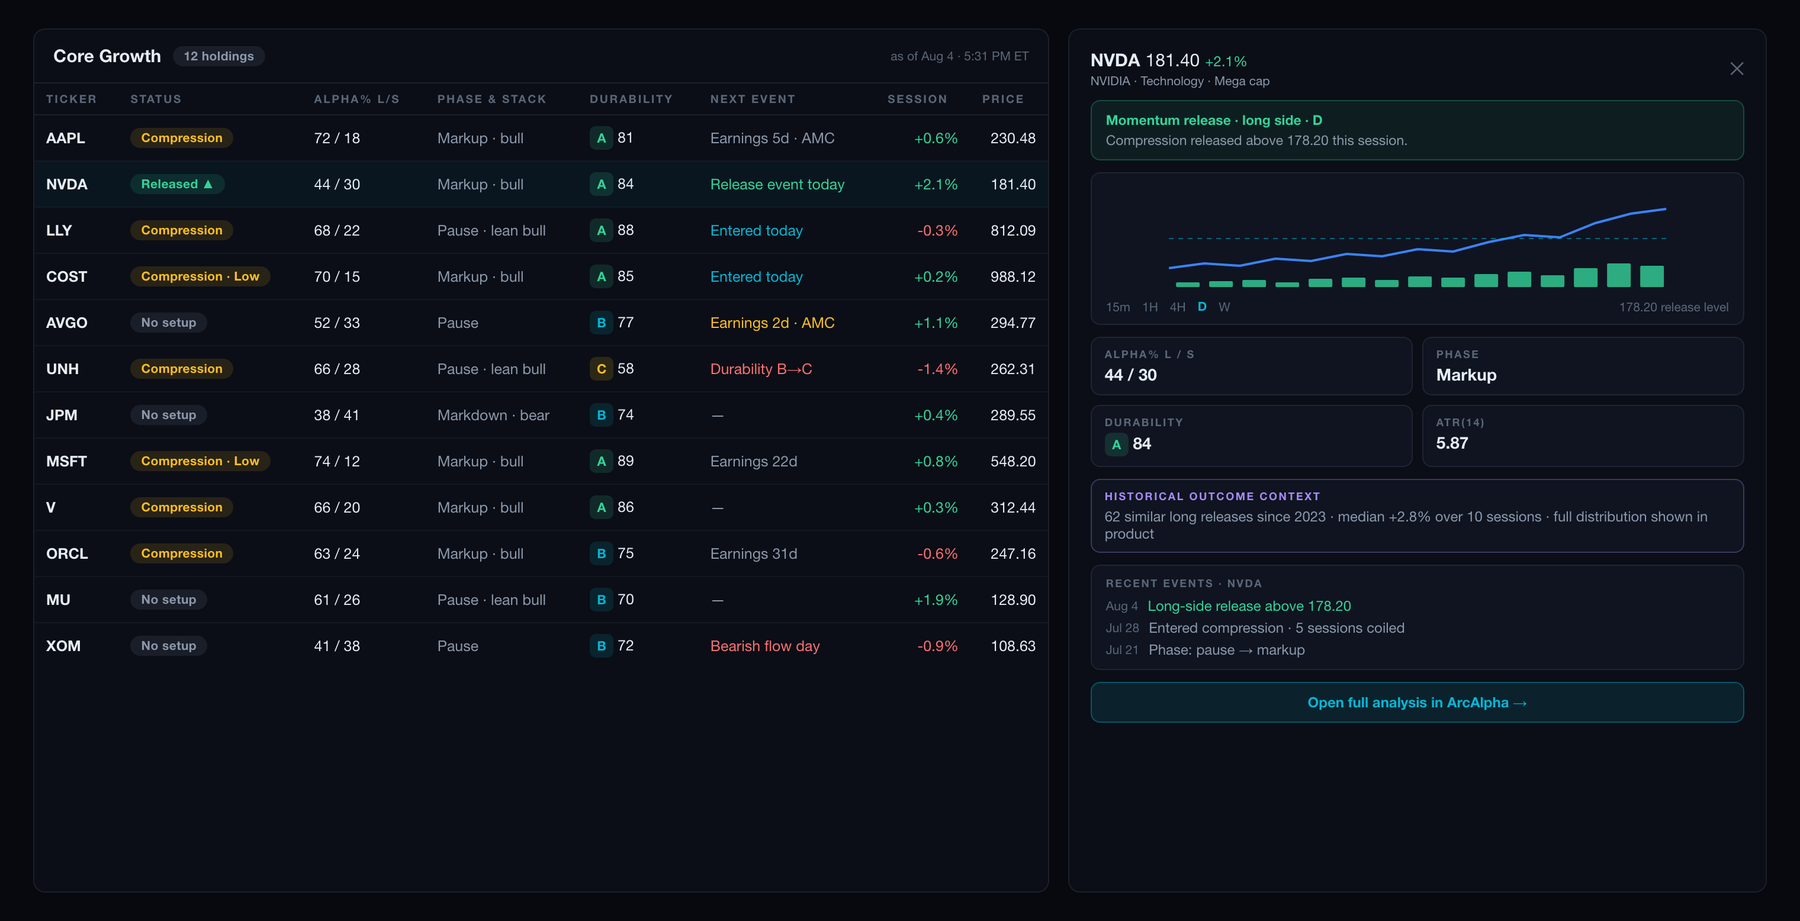Screen dimensions: 1800x921
Task: Click the Release event today link for NVDA
Action: pyautogui.click(x=777, y=184)
